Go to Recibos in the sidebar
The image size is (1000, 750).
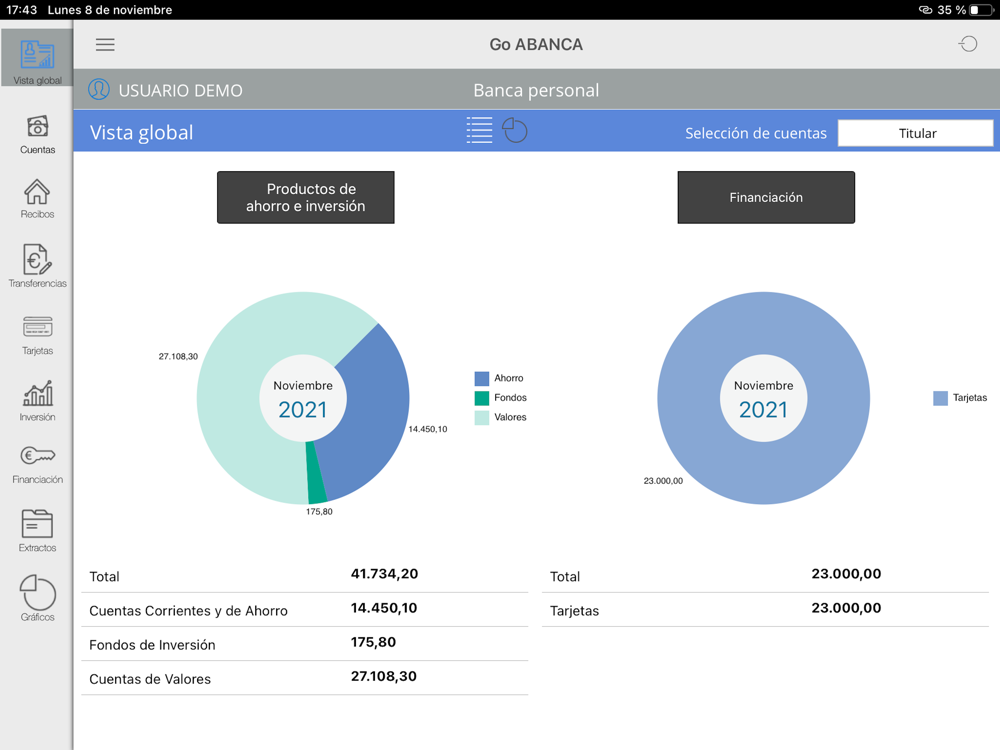point(37,199)
